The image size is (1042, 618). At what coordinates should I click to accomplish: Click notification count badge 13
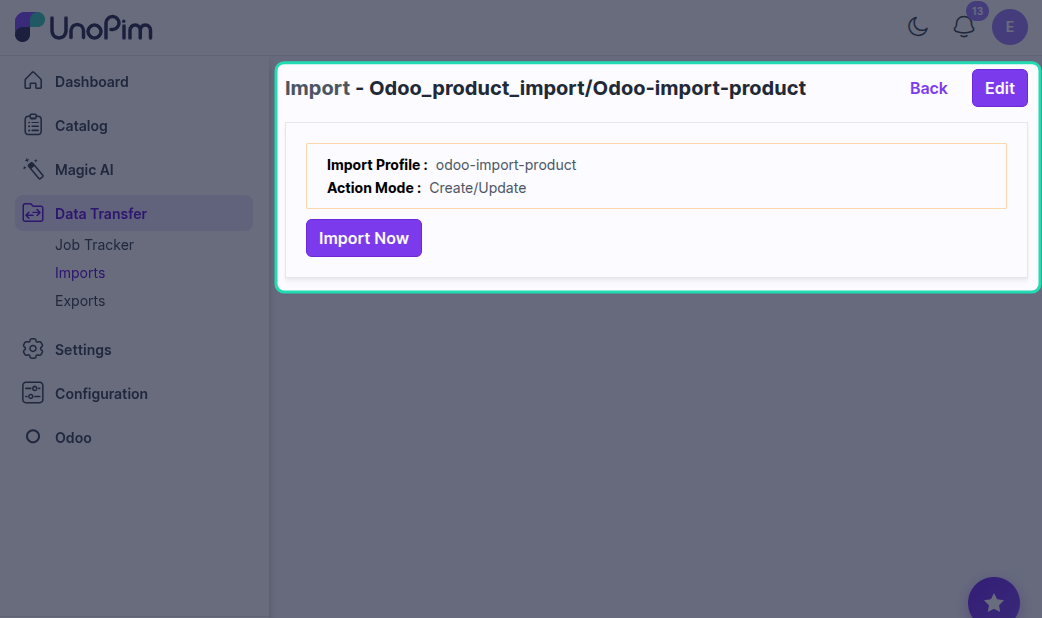(977, 11)
